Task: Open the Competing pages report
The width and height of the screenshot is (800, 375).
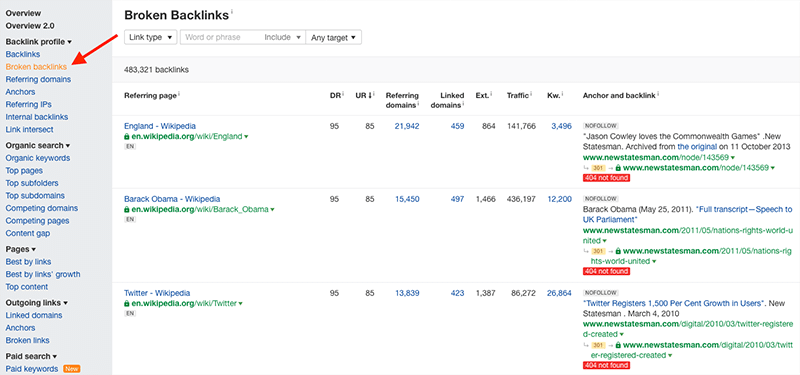Action: (37, 221)
